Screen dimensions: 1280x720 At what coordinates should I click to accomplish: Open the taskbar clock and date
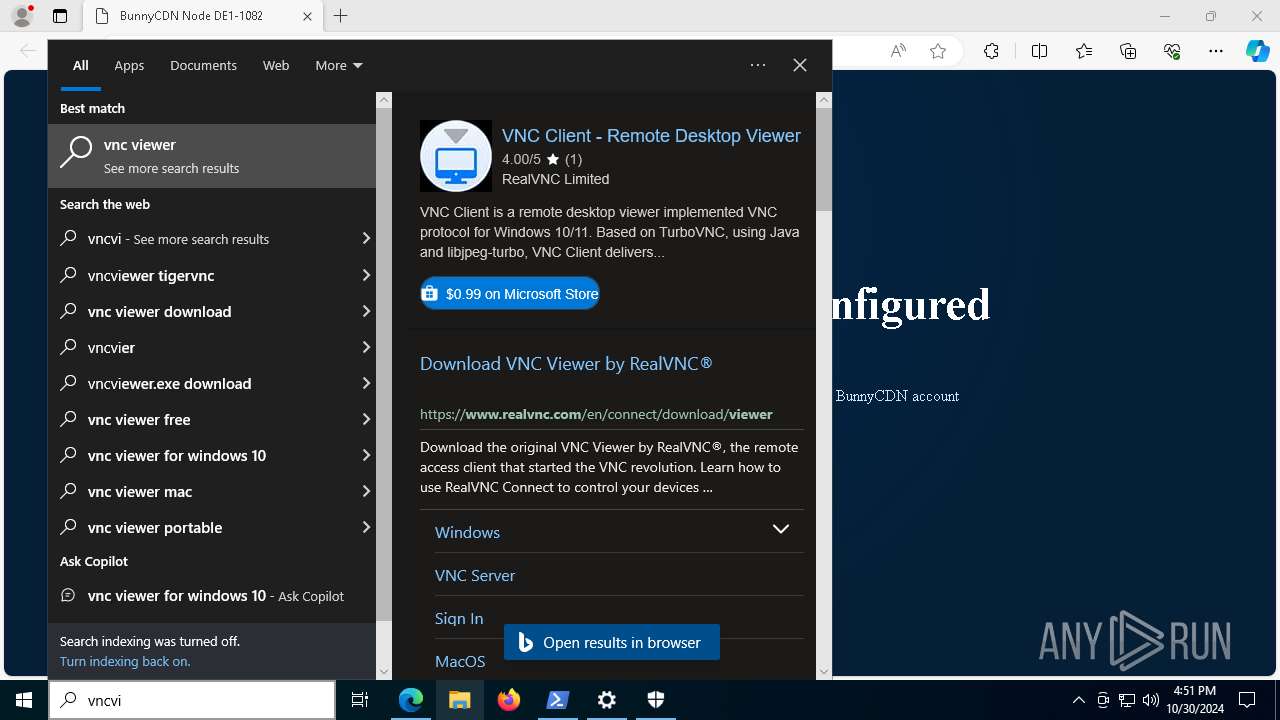(1195, 700)
